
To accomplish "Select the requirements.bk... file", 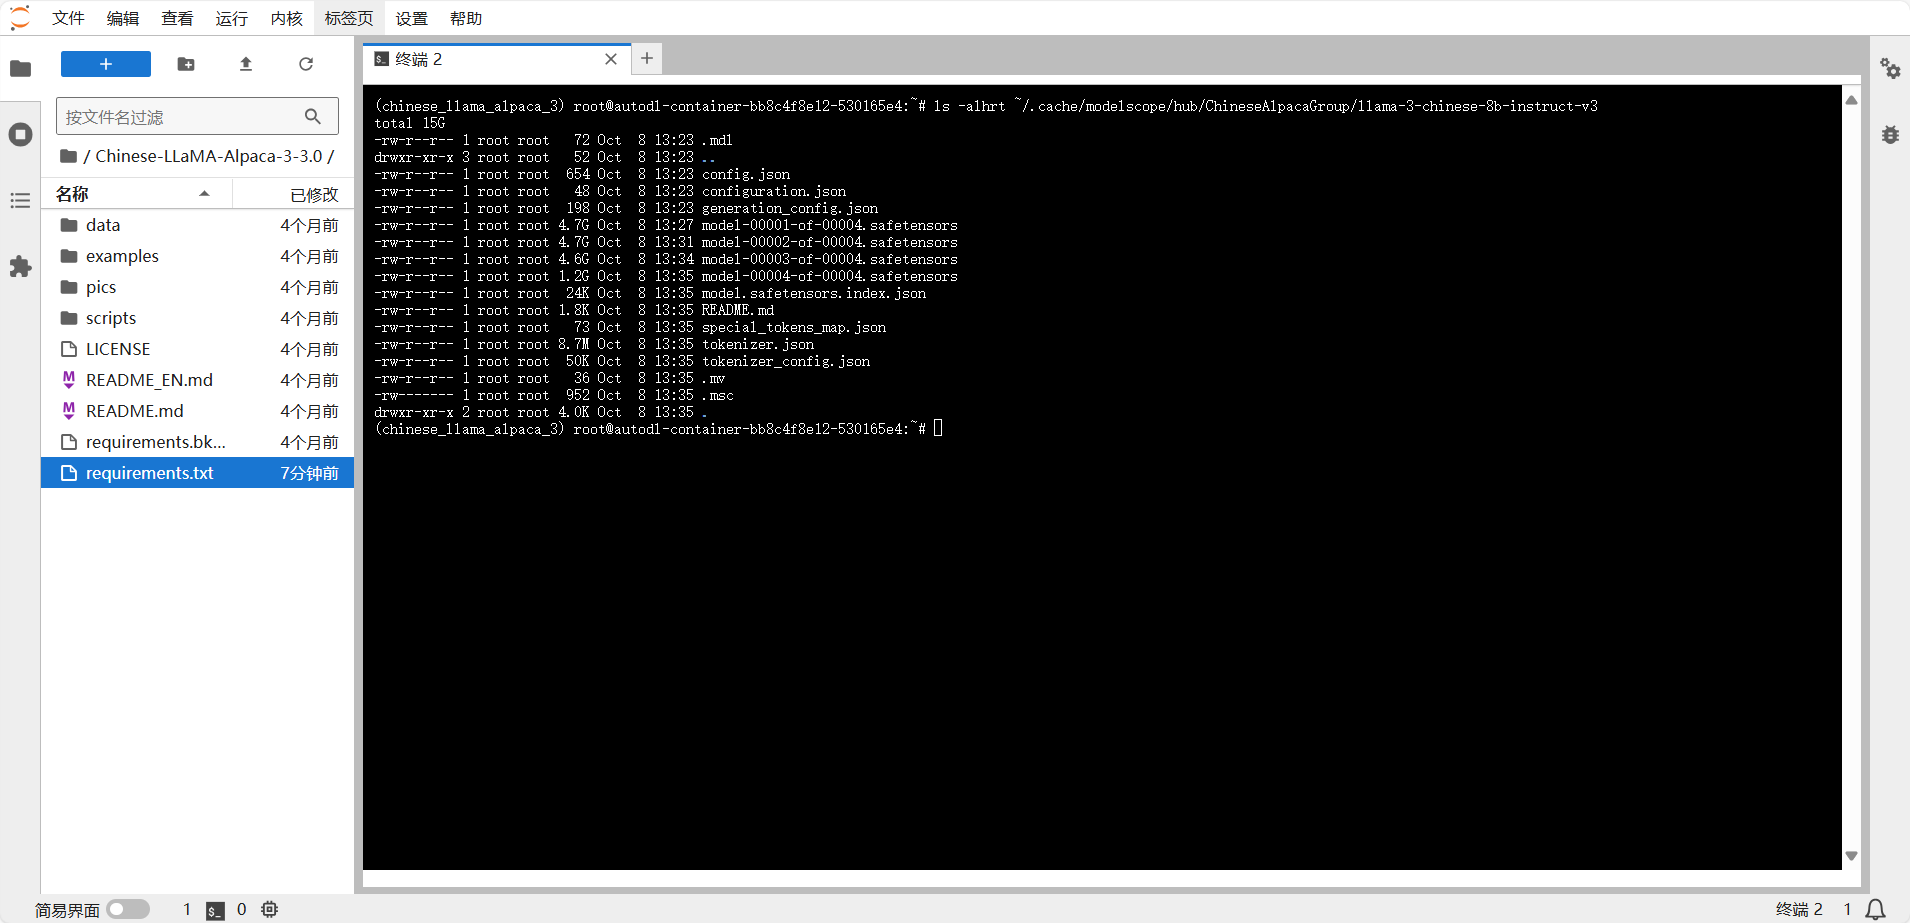I will (197, 442).
